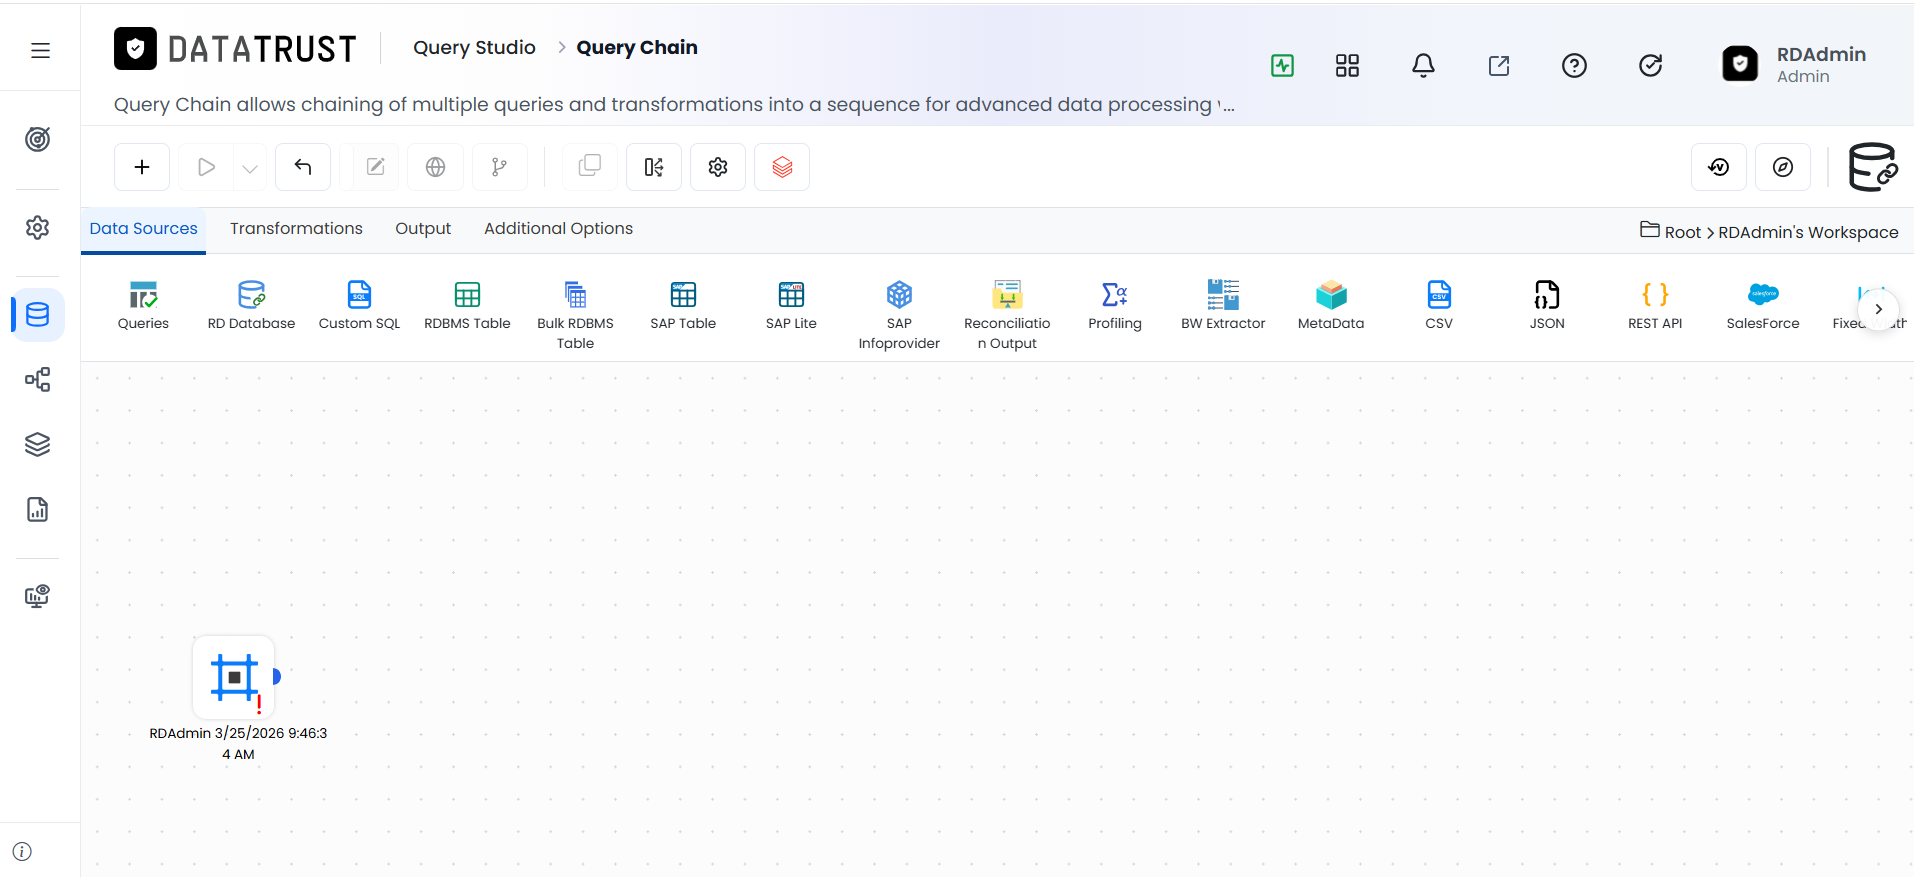Expand the run options dropdown arrow
The height and width of the screenshot is (877, 1914).
250,168
